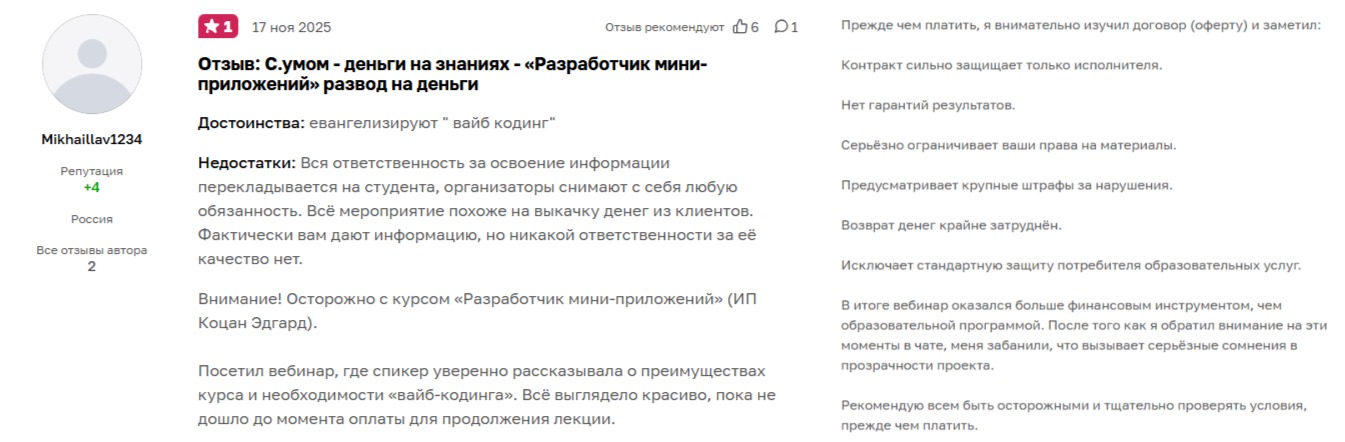The image size is (1345, 442).
Task: Click the review date 17 ноя 2025
Action: [x=291, y=27]
